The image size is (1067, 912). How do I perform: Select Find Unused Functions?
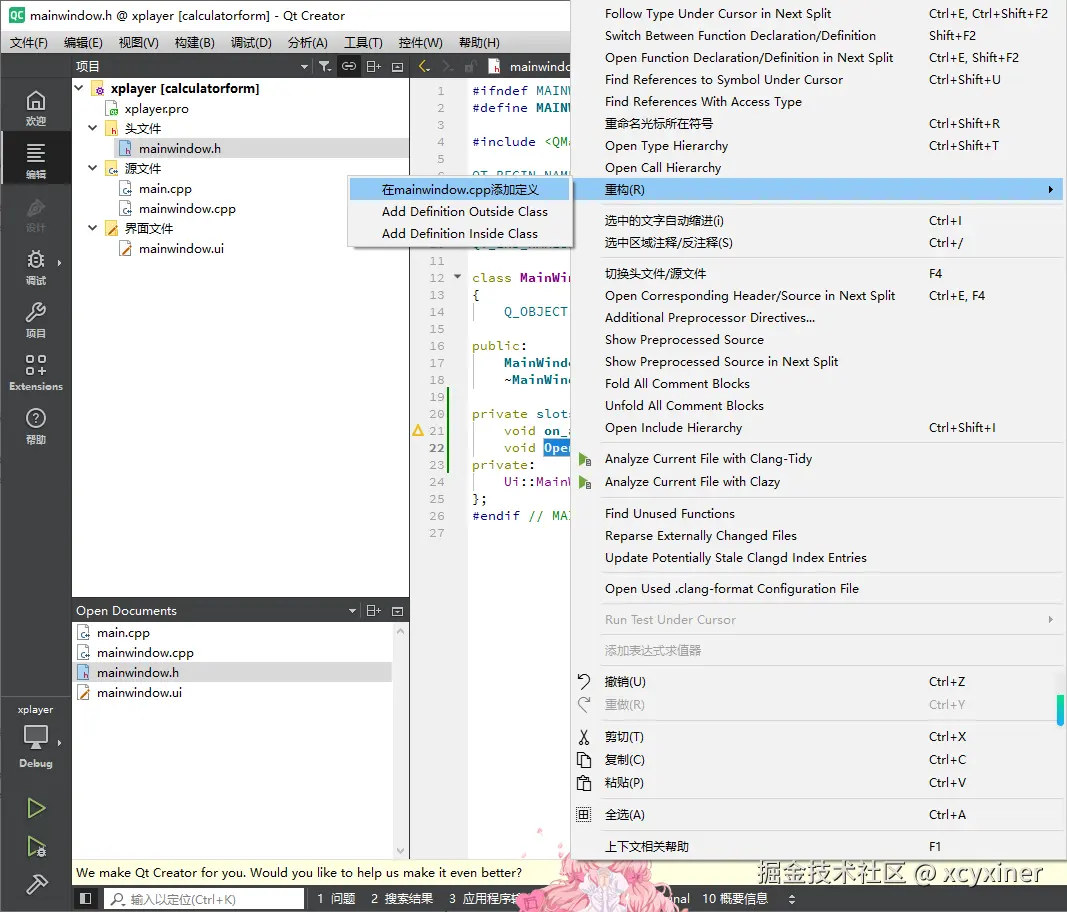tap(818, 513)
